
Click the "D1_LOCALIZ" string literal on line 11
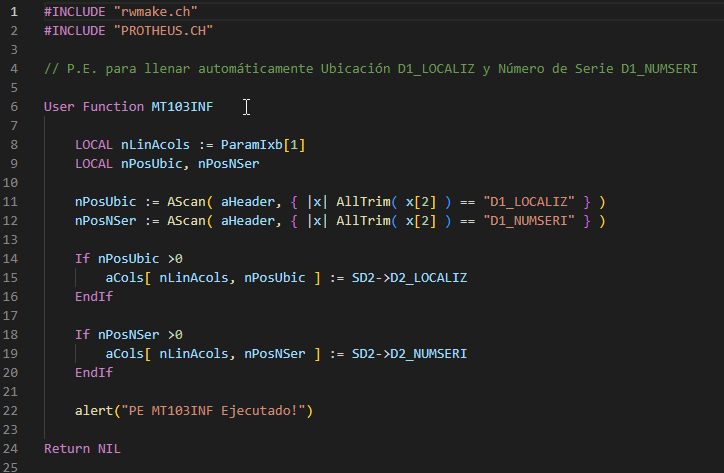(529, 202)
